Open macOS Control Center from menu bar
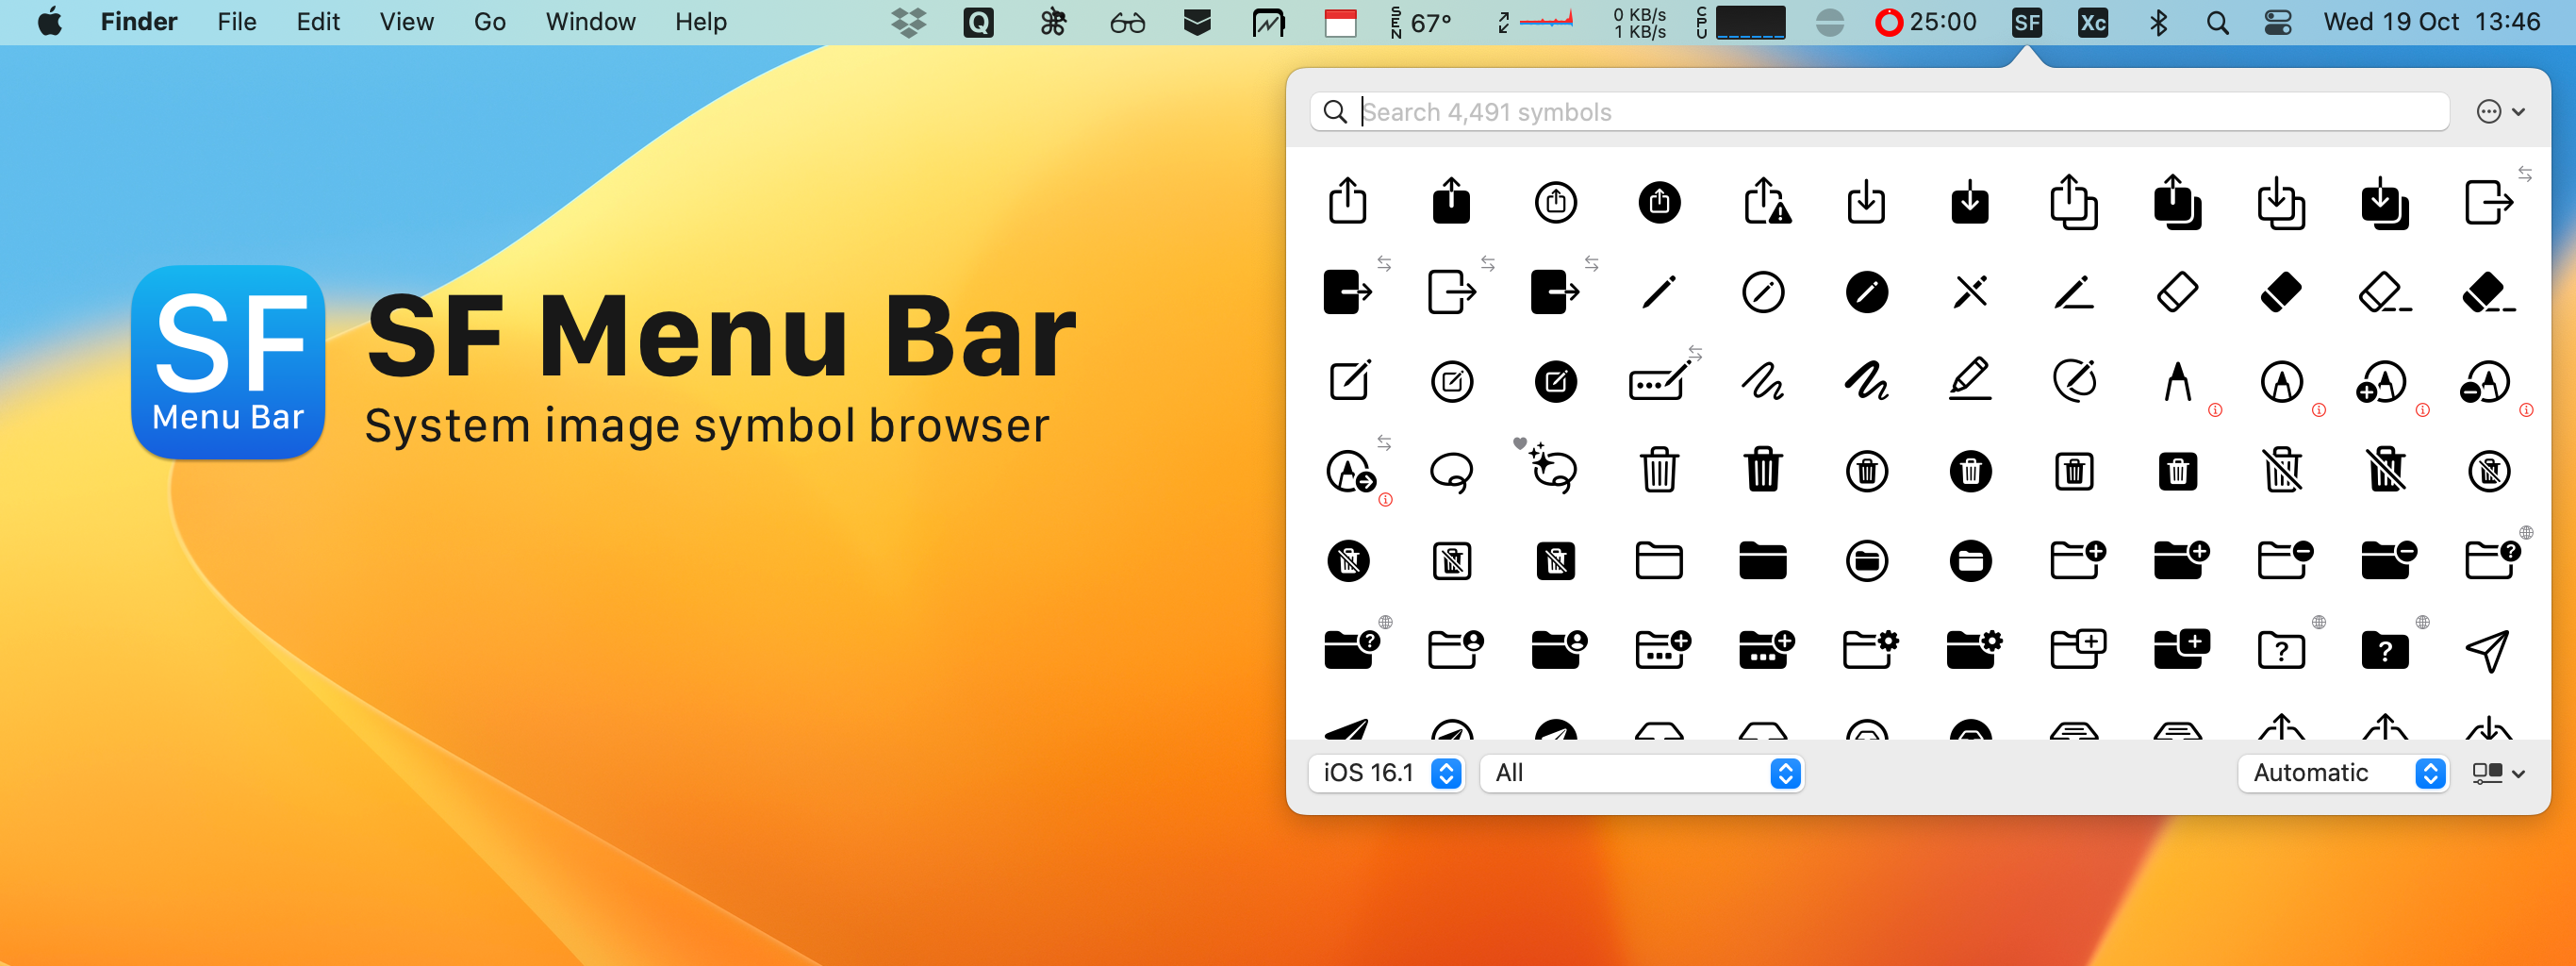Image resolution: width=2576 pixels, height=966 pixels. point(2277,22)
